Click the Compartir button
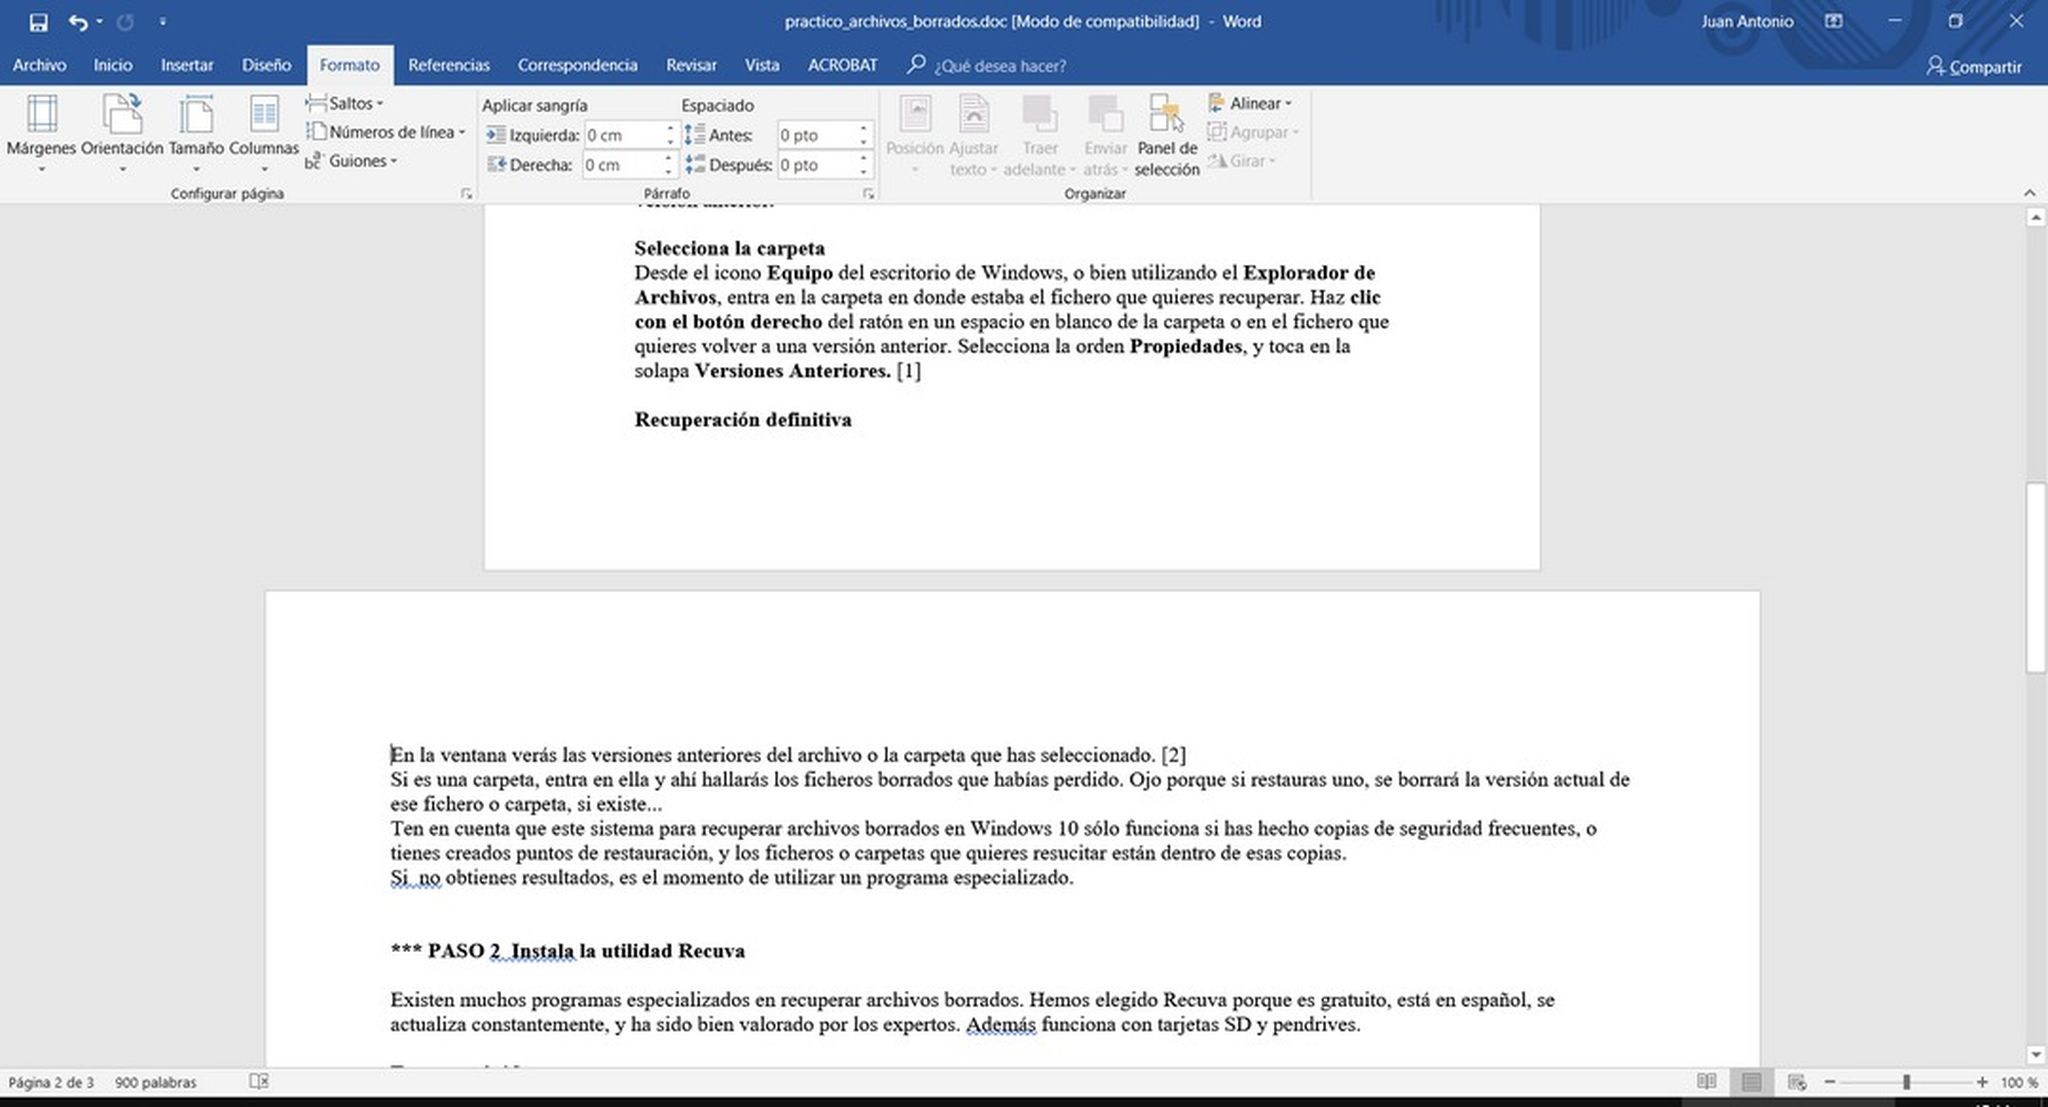The width and height of the screenshot is (2048, 1107). coord(1974,66)
